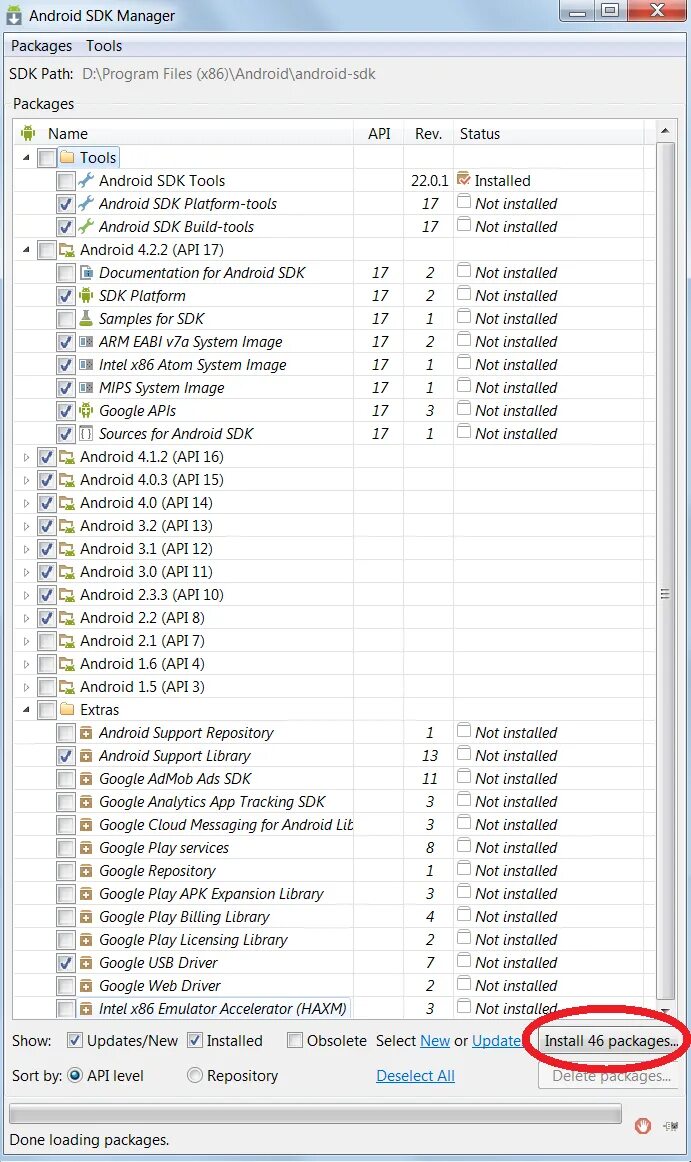
Task: Click the Updates link
Action: coord(497,1040)
